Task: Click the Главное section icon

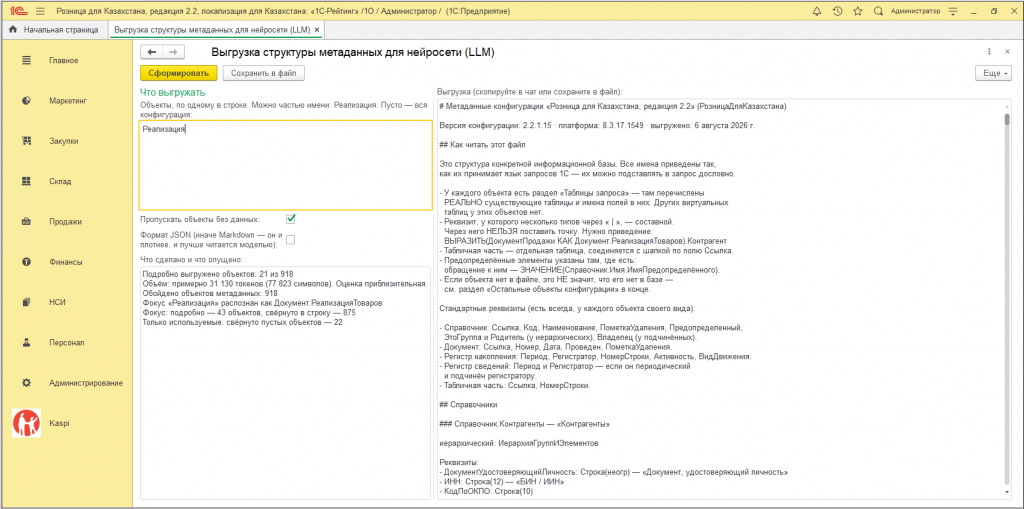Action: [27, 60]
